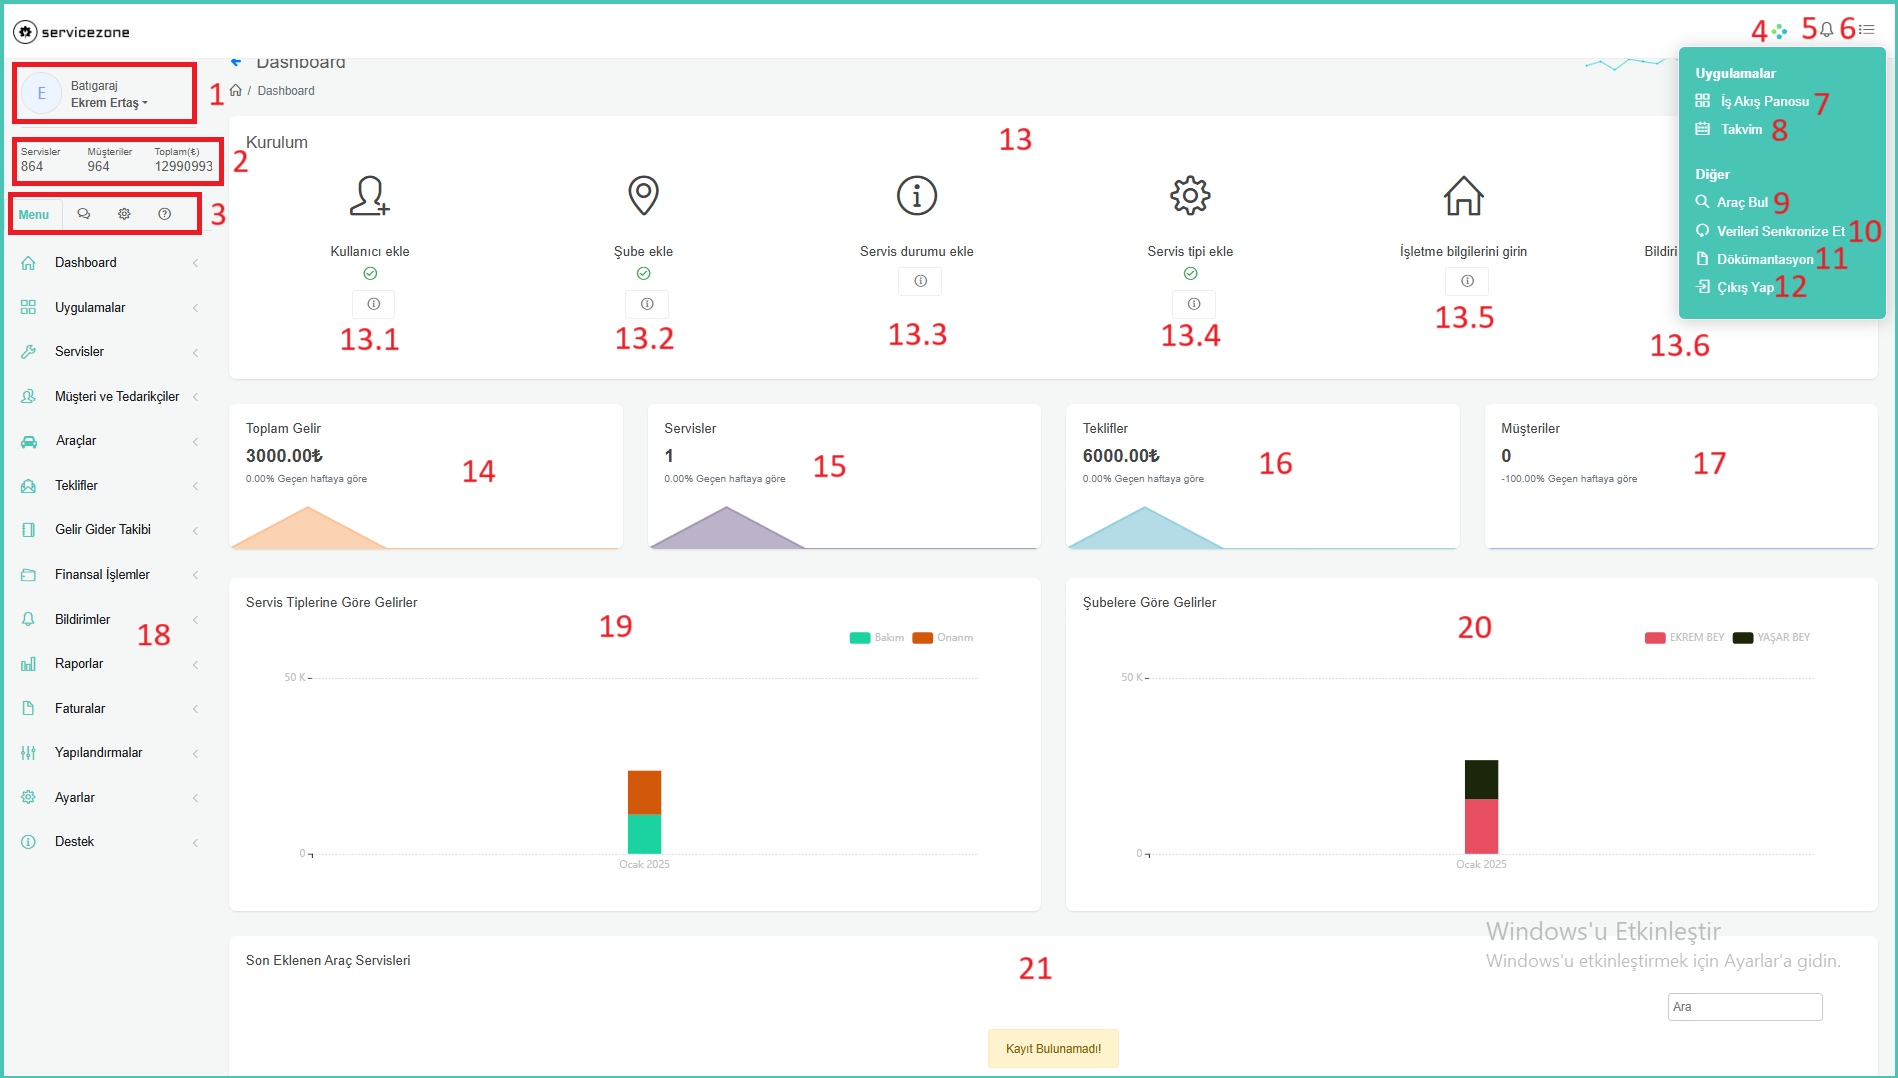
Task: Open İş Akış Panosu from apps menu
Action: 1753,102
